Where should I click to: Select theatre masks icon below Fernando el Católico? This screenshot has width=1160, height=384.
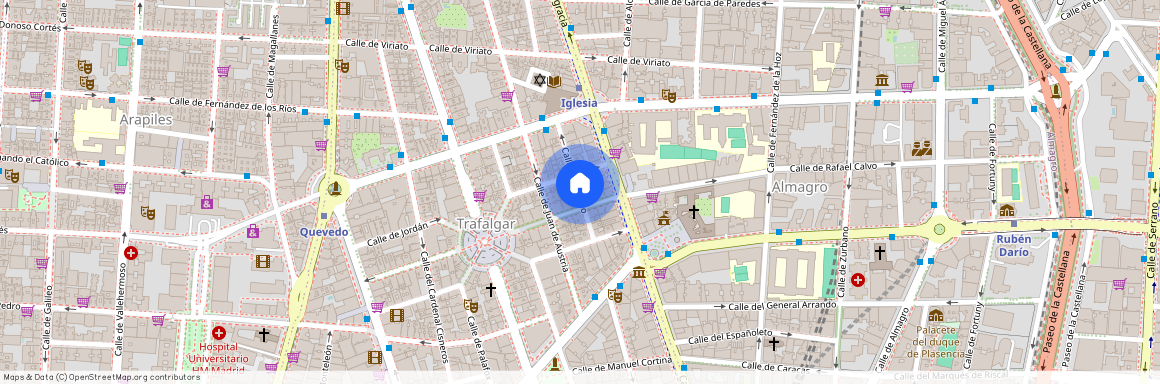point(11,175)
